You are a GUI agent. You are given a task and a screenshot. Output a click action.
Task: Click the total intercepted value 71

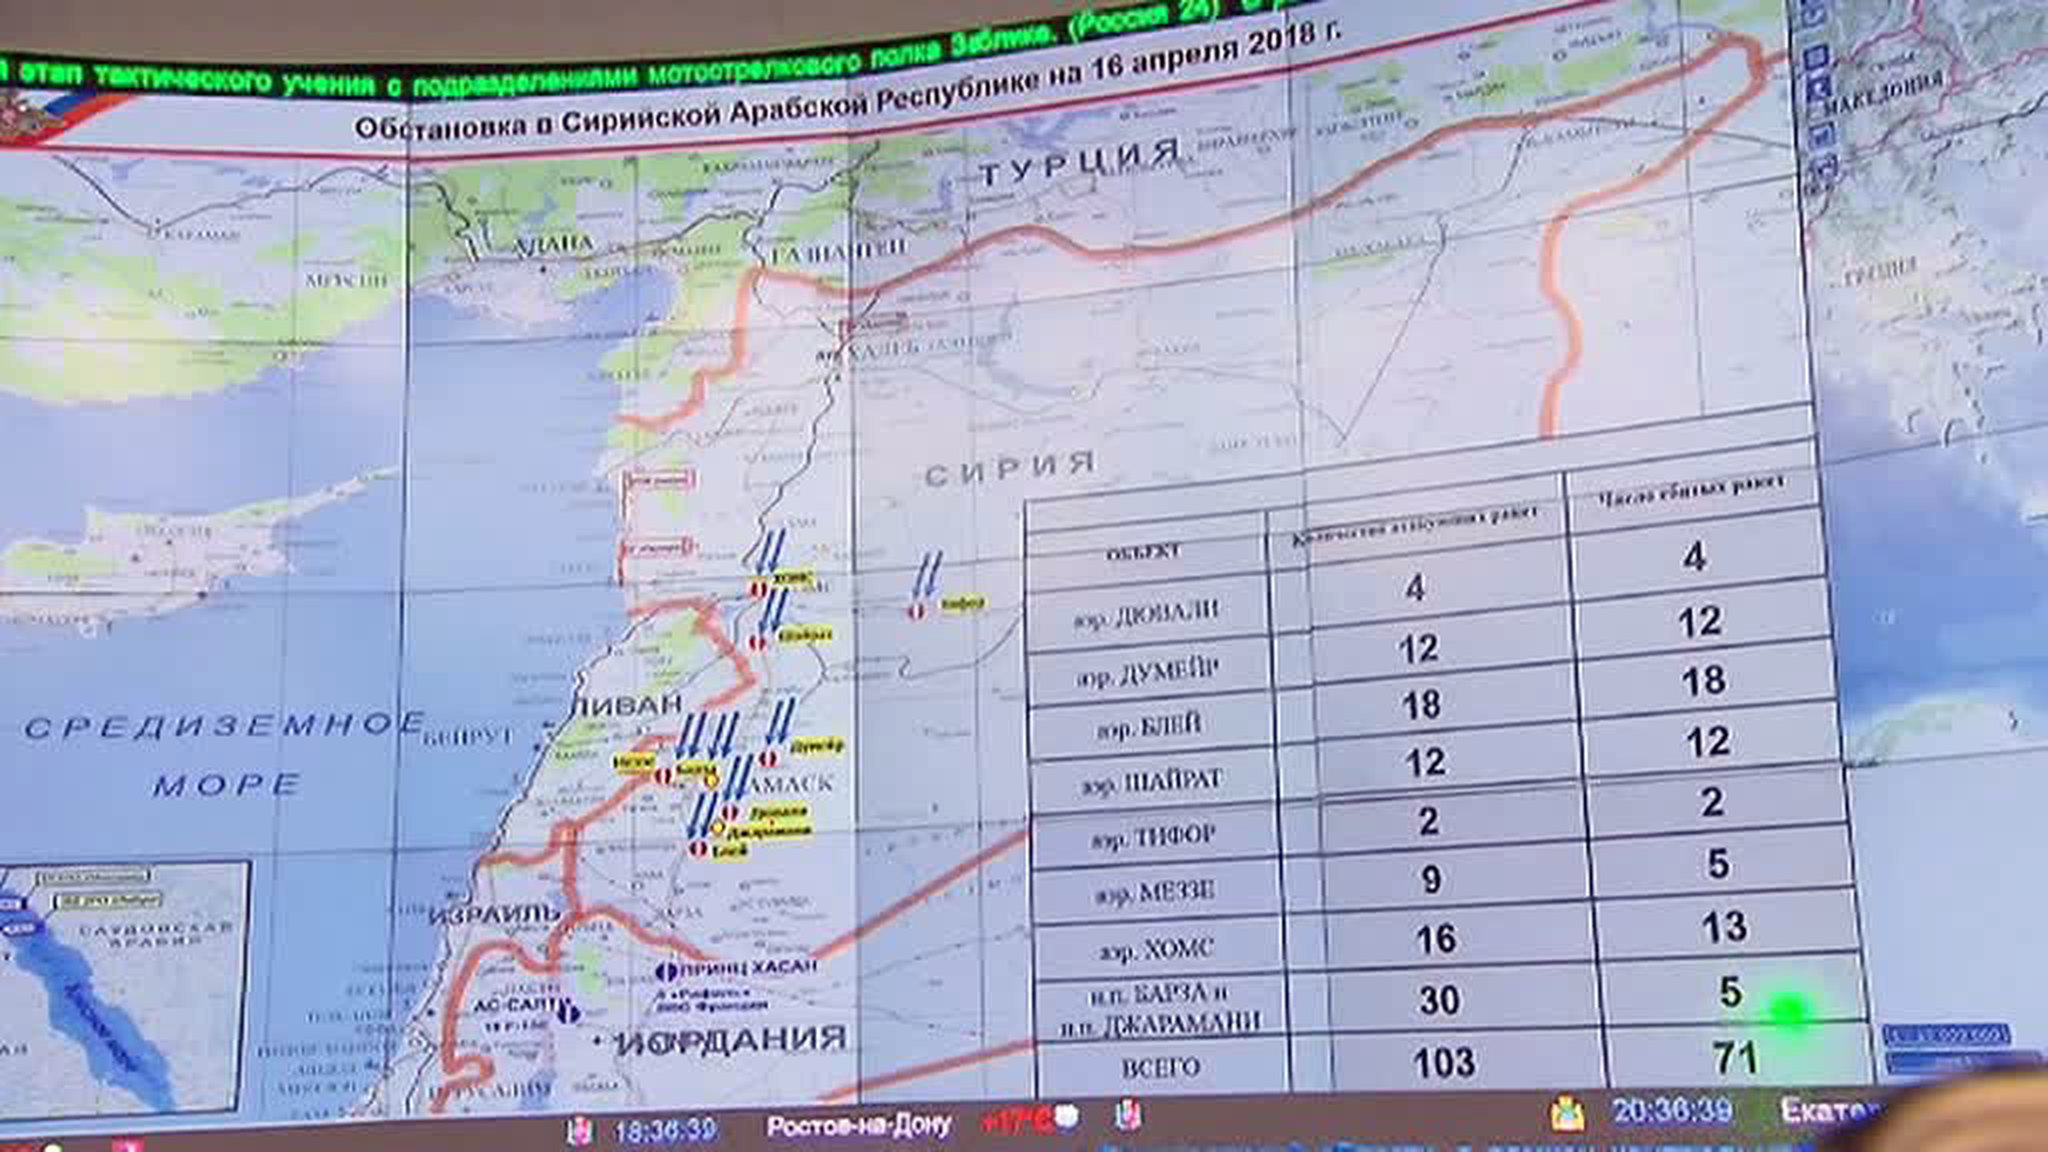pos(1734,1057)
